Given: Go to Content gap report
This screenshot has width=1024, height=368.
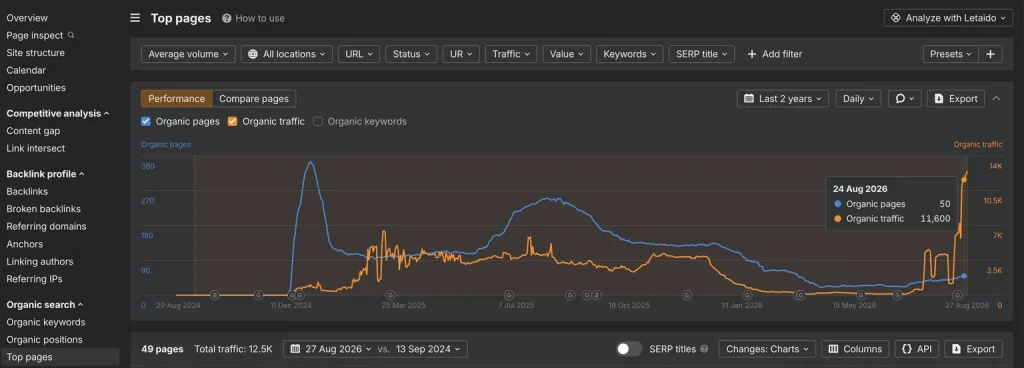Looking at the screenshot, I should coord(33,130).
